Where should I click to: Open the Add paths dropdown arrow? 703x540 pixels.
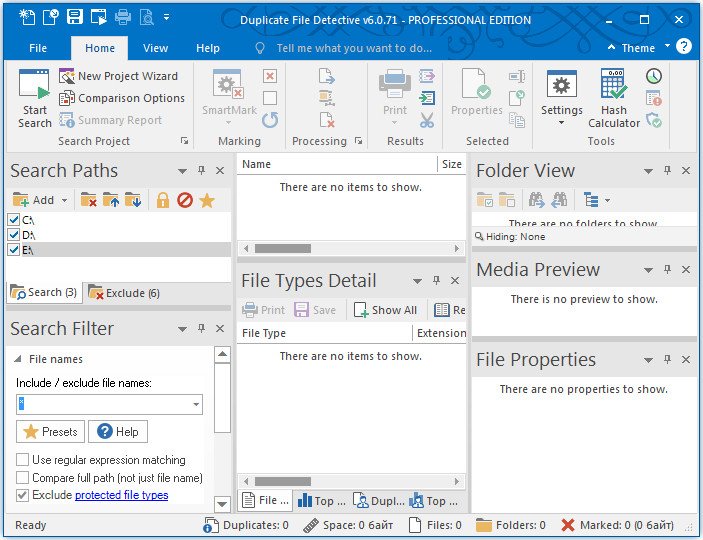point(65,200)
